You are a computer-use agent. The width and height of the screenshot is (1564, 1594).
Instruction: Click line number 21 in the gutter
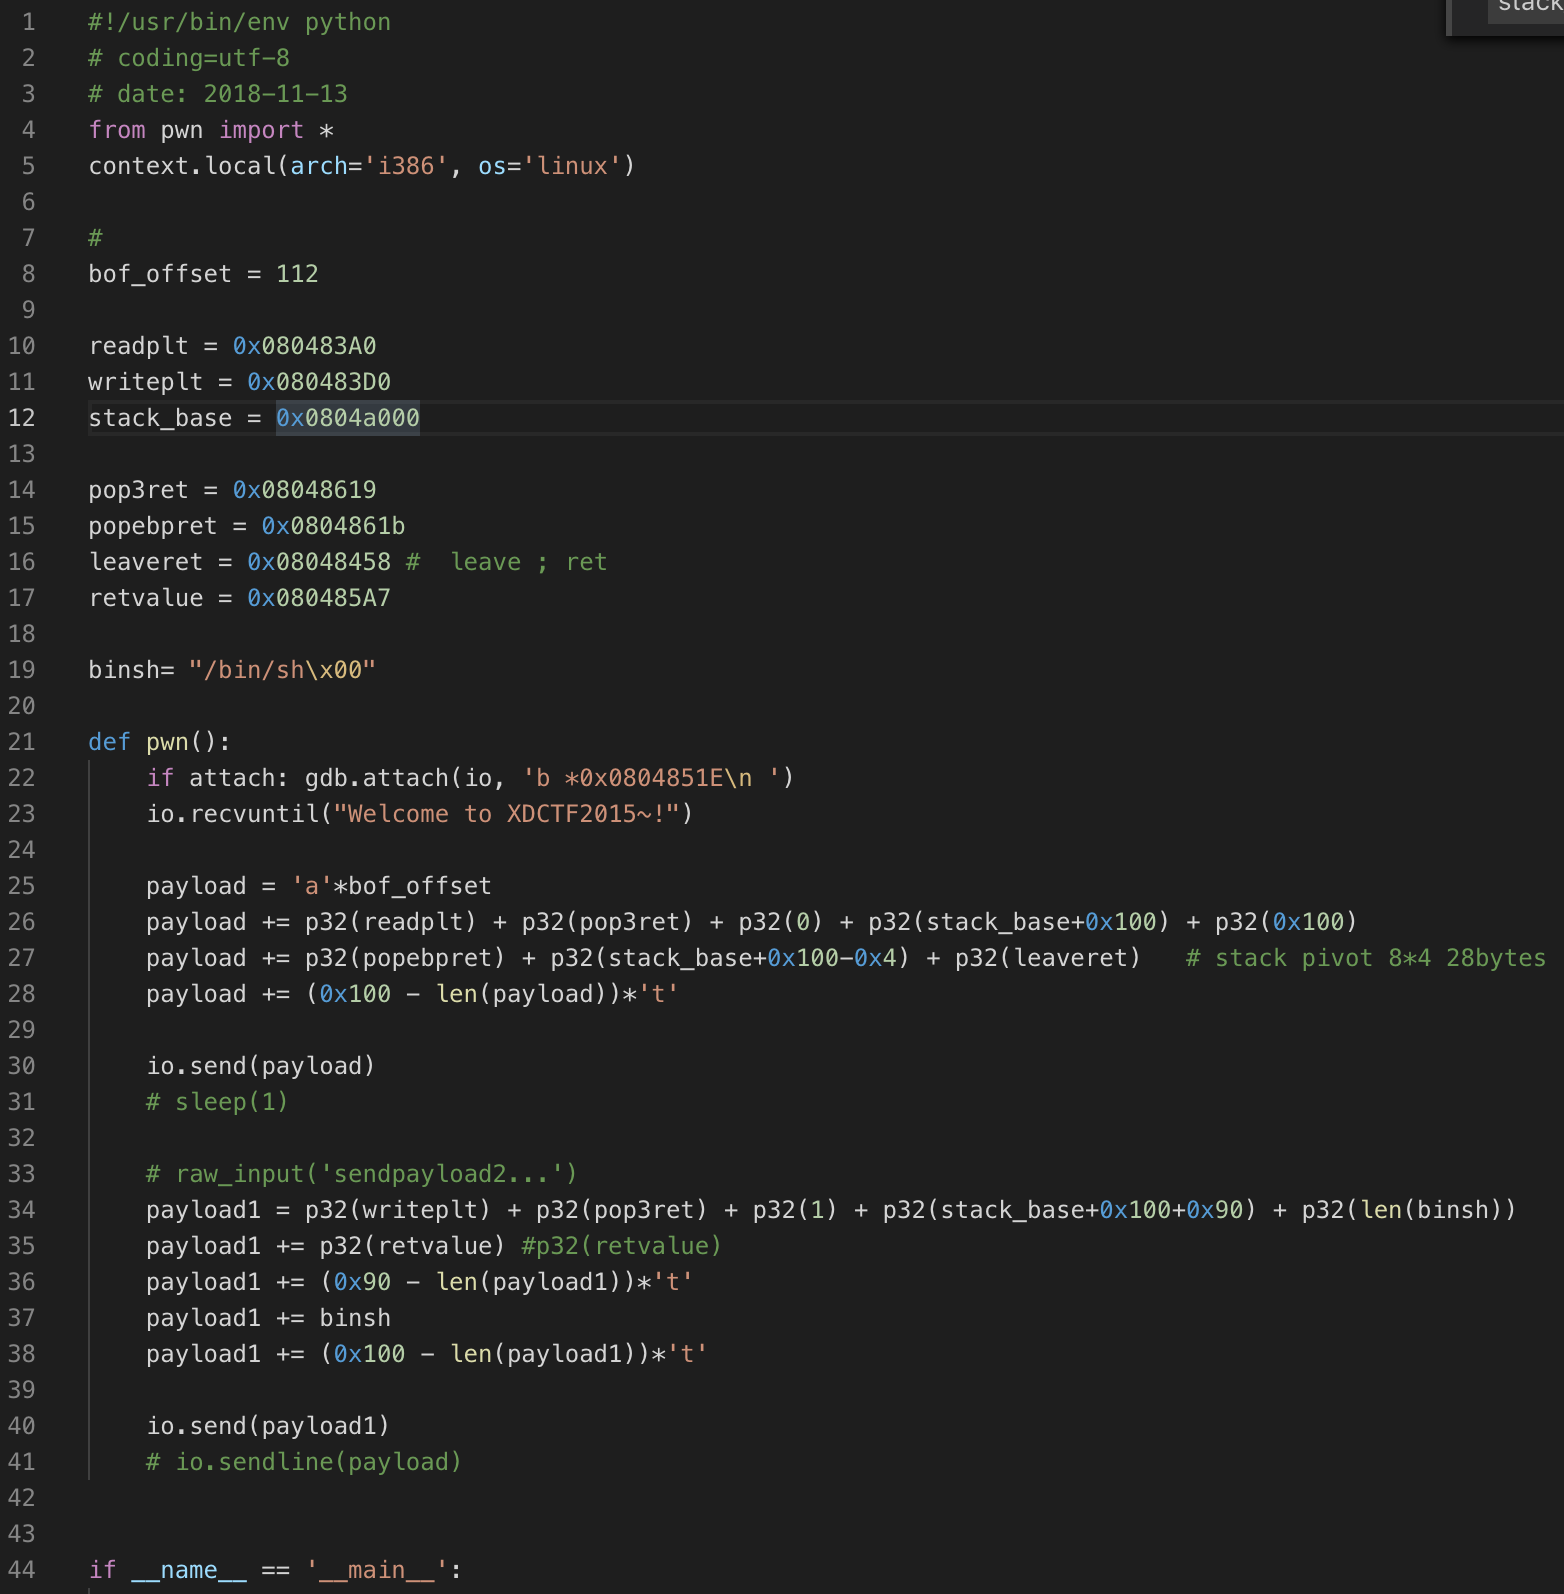tap(22, 742)
